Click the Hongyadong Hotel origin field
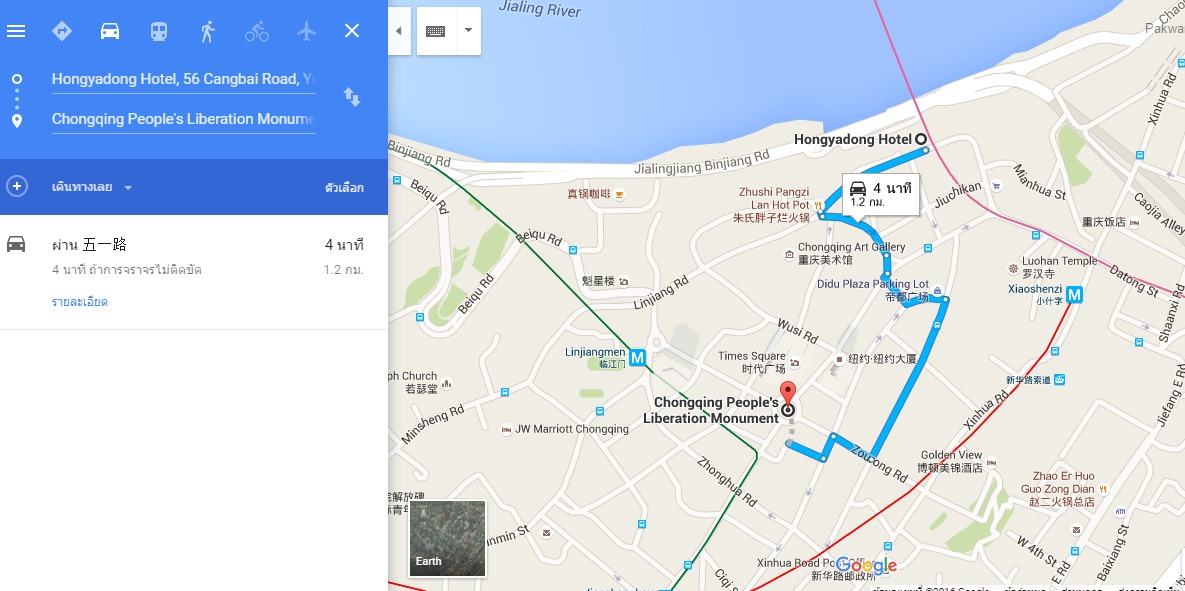 point(184,79)
